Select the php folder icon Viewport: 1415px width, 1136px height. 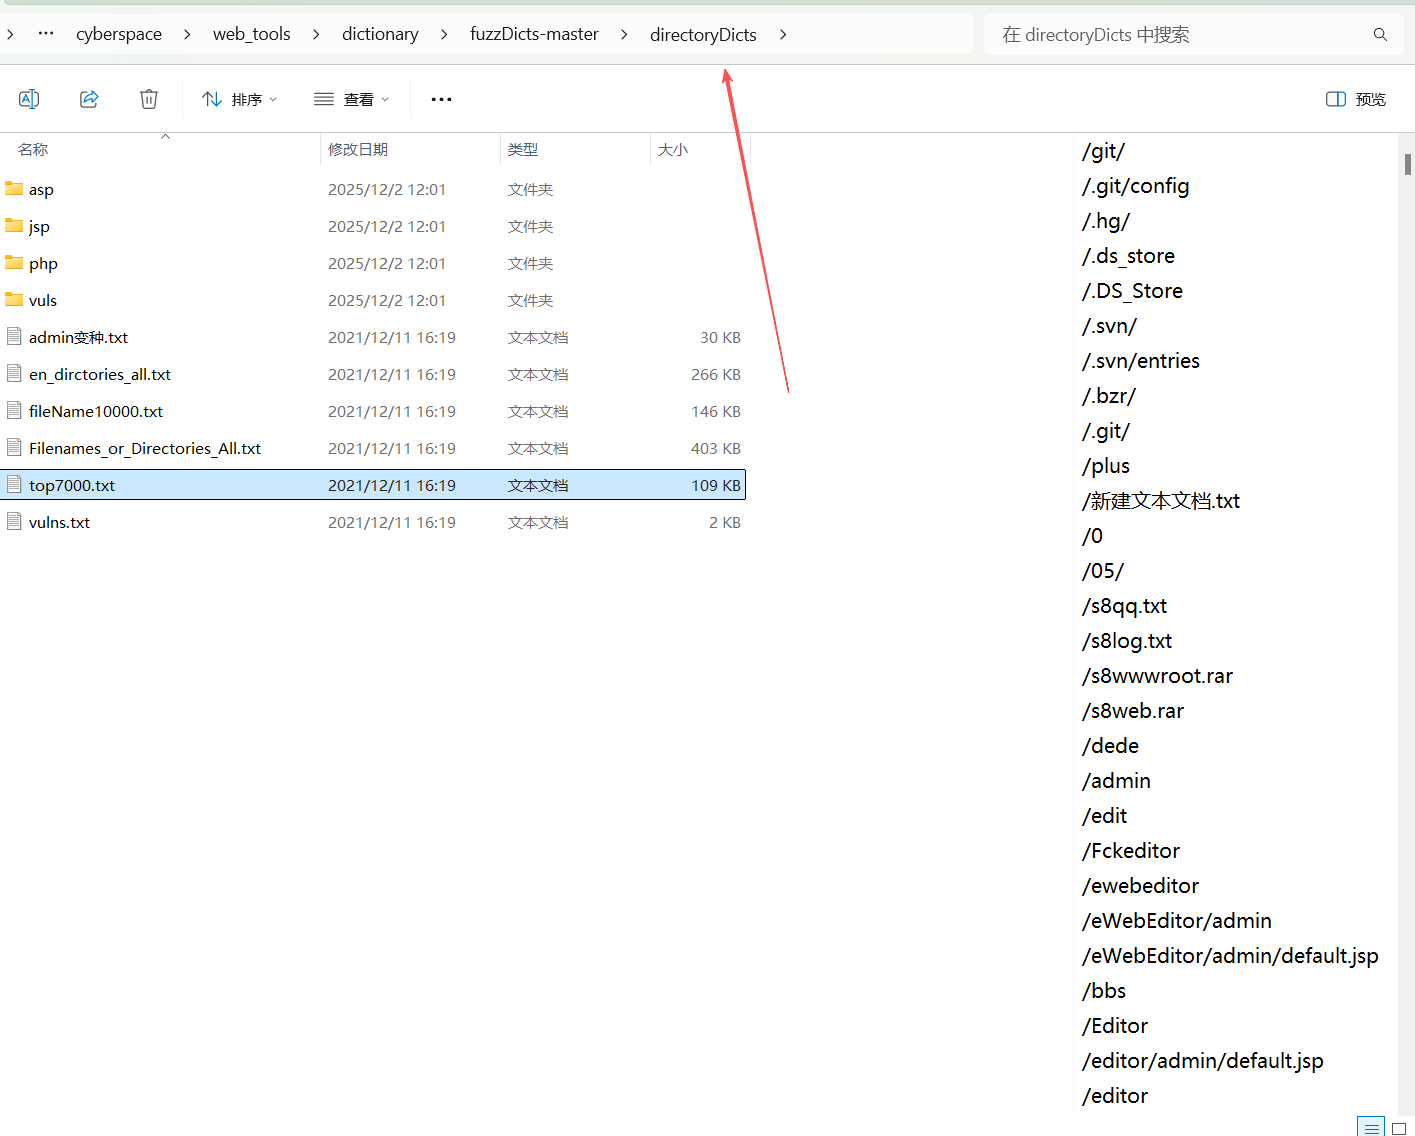[x=14, y=263]
